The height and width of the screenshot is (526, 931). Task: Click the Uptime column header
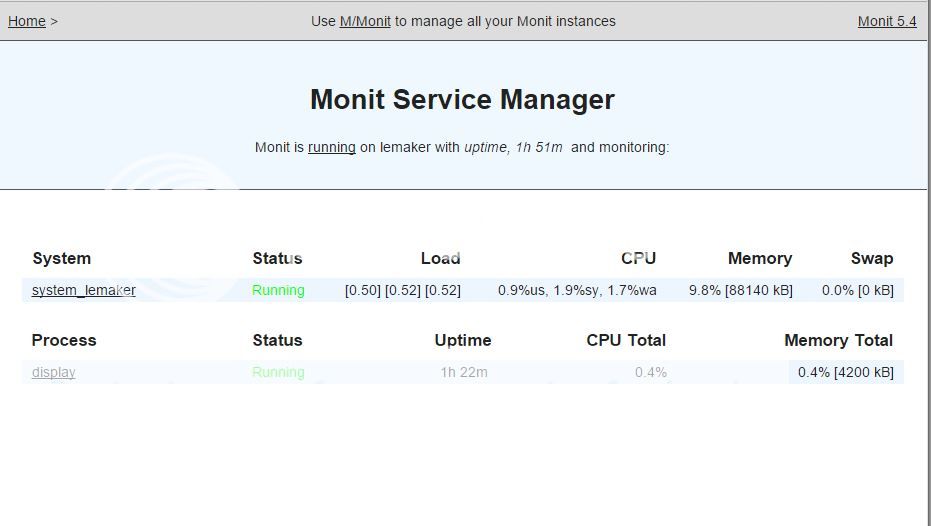click(x=463, y=340)
